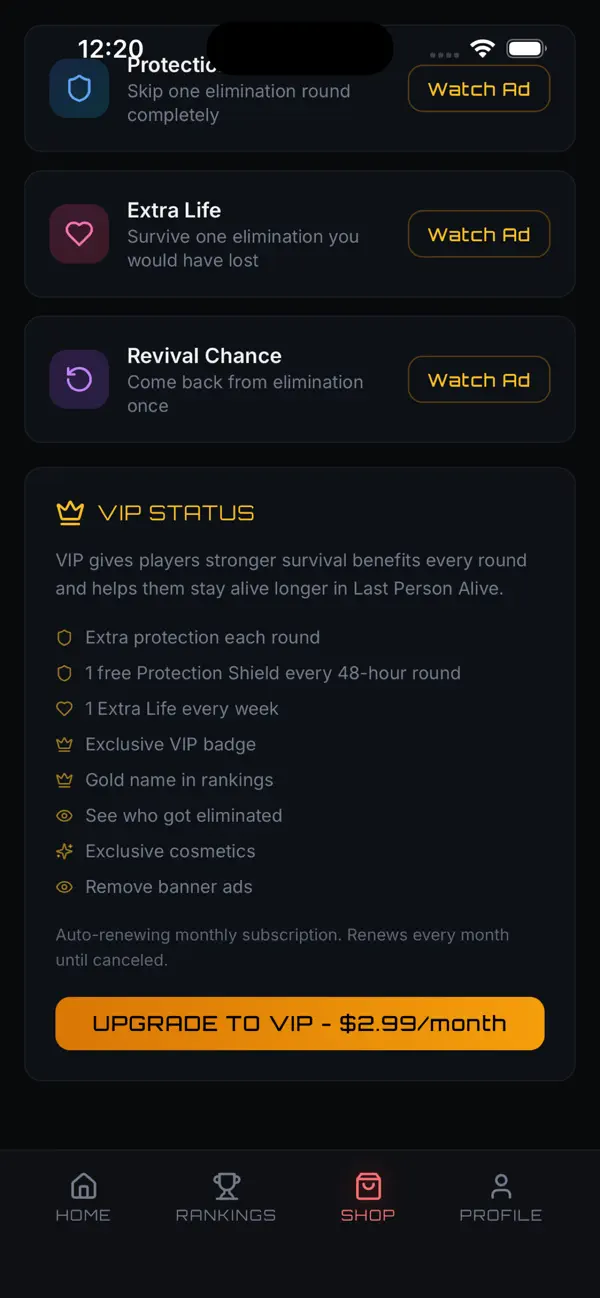
Task: Tap the Profile person icon
Action: point(501,1186)
